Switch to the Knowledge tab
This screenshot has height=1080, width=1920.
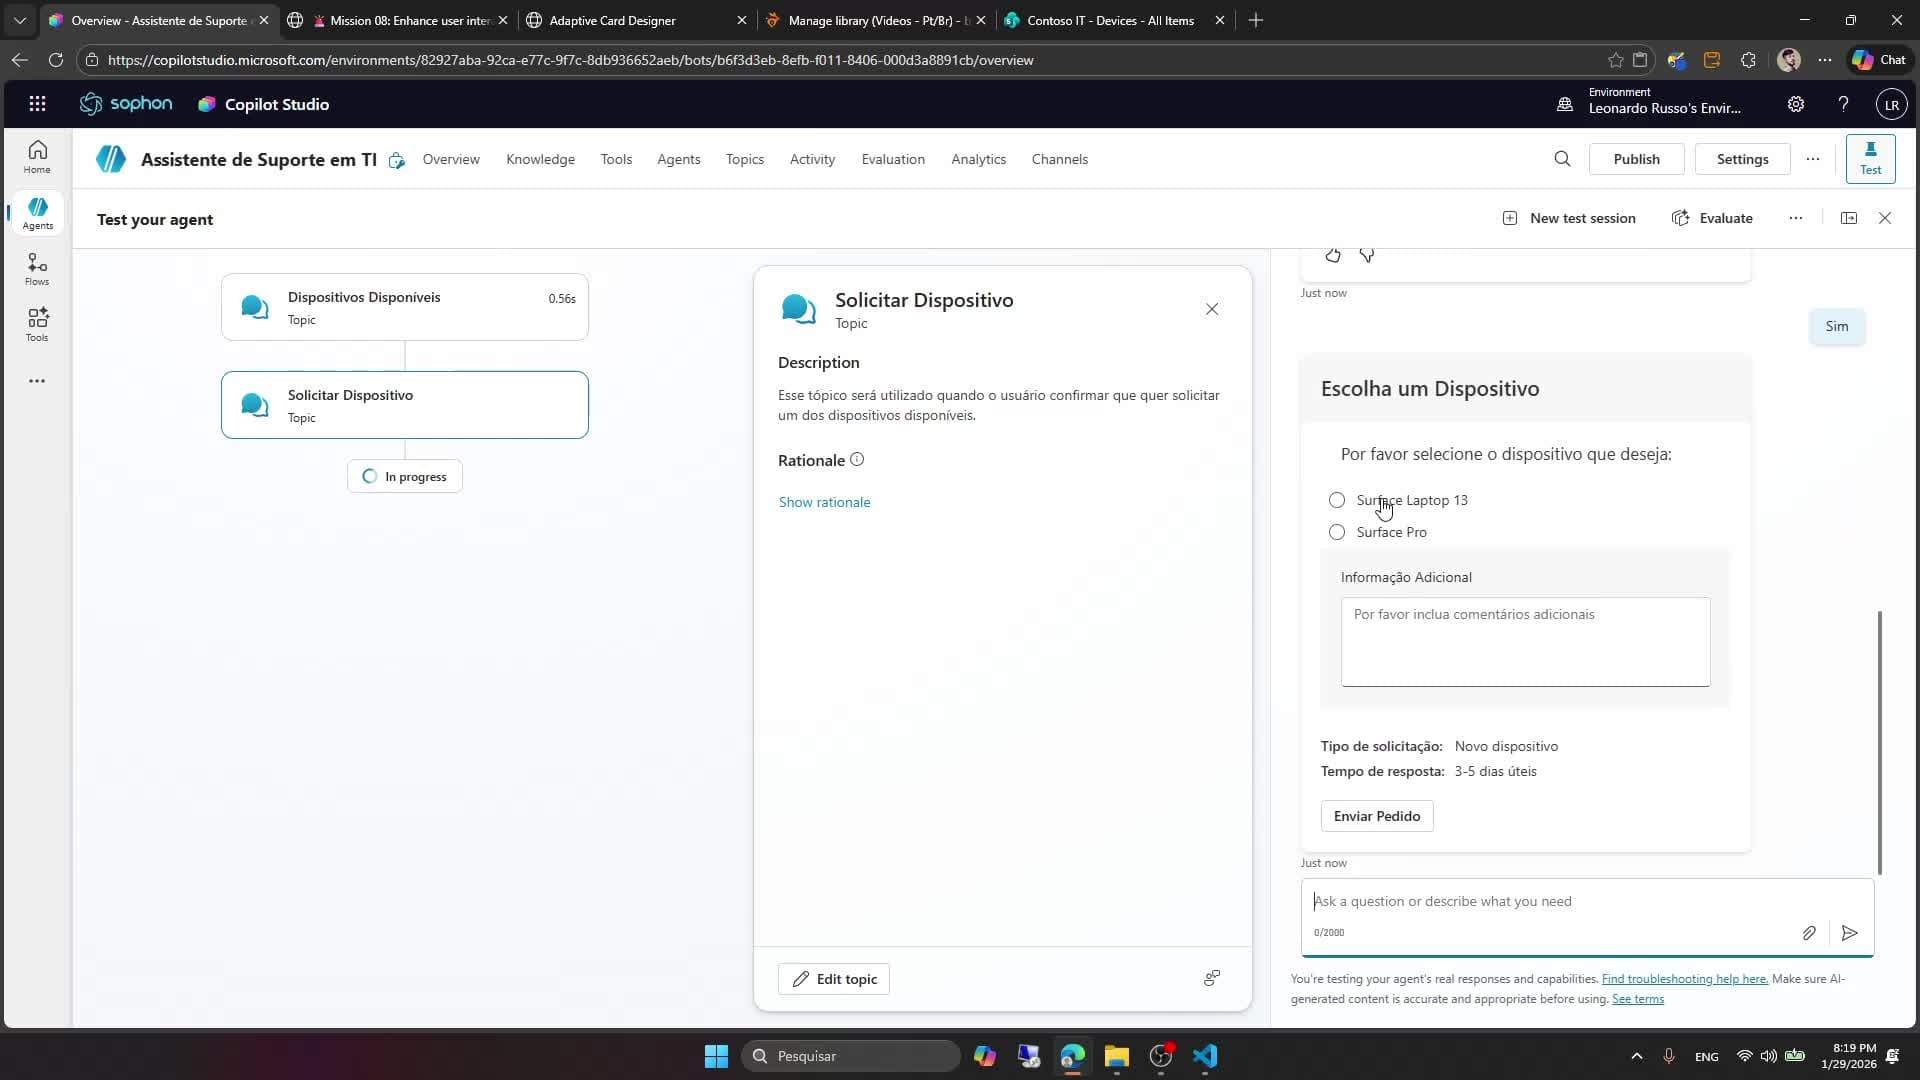tap(540, 159)
